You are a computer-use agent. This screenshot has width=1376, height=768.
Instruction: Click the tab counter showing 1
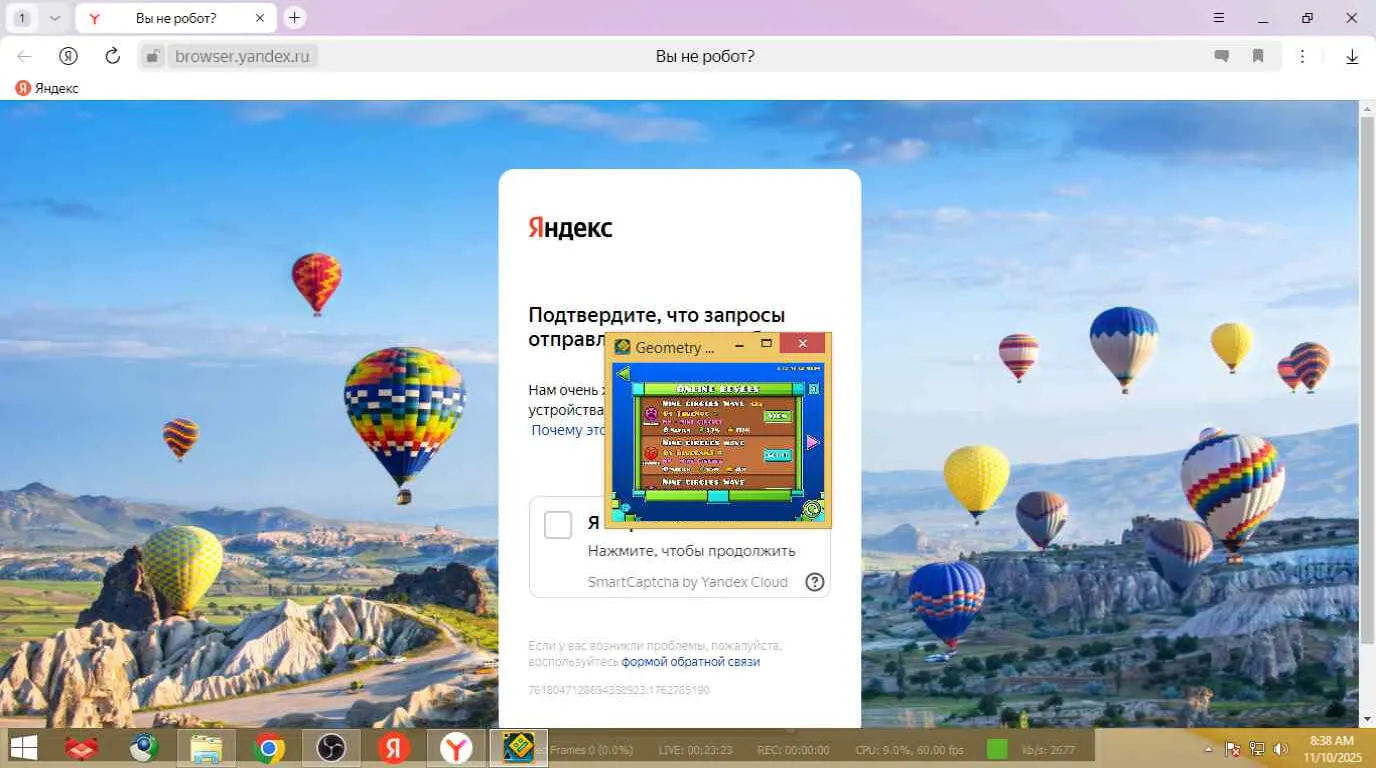(21, 18)
